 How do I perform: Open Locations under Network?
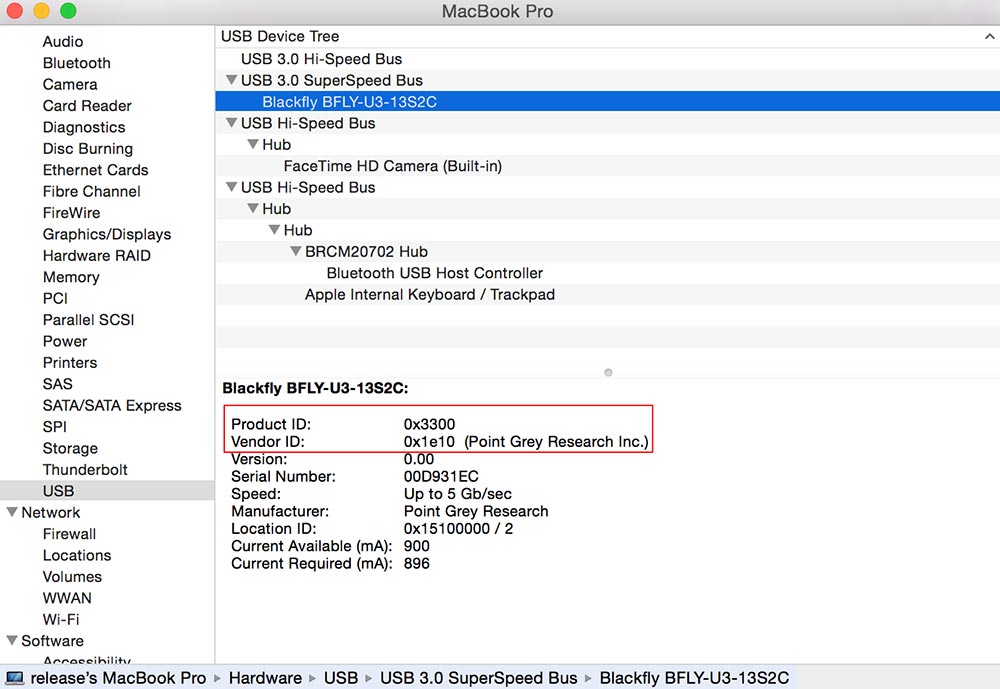coord(77,555)
